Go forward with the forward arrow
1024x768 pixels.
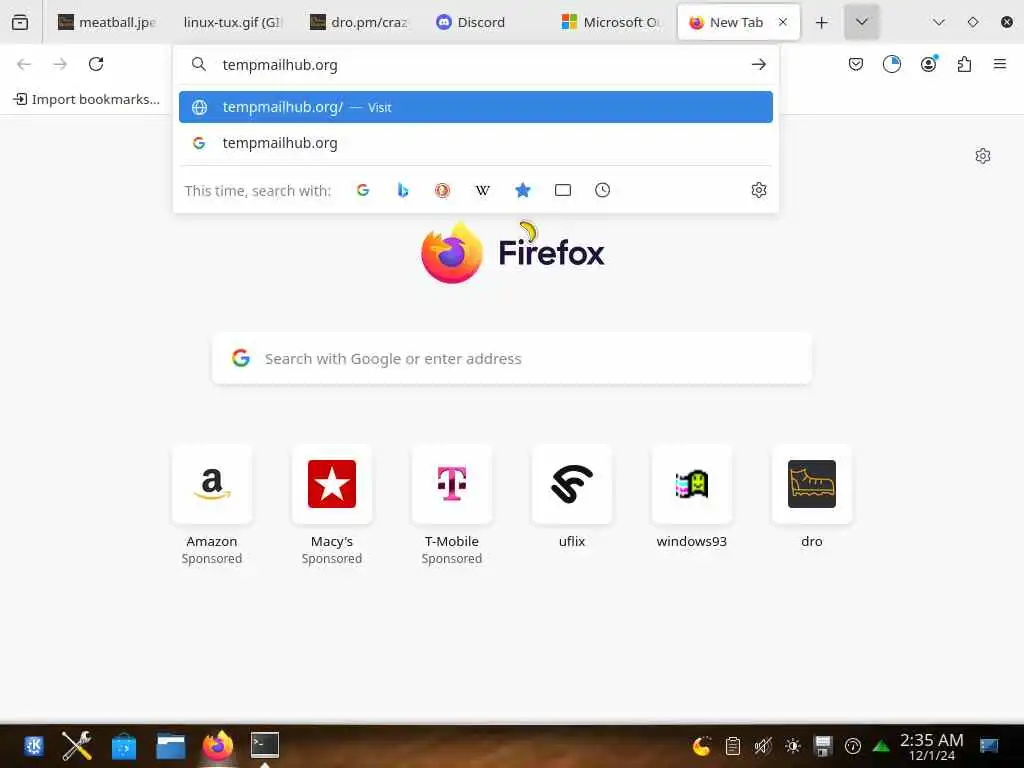pos(60,64)
